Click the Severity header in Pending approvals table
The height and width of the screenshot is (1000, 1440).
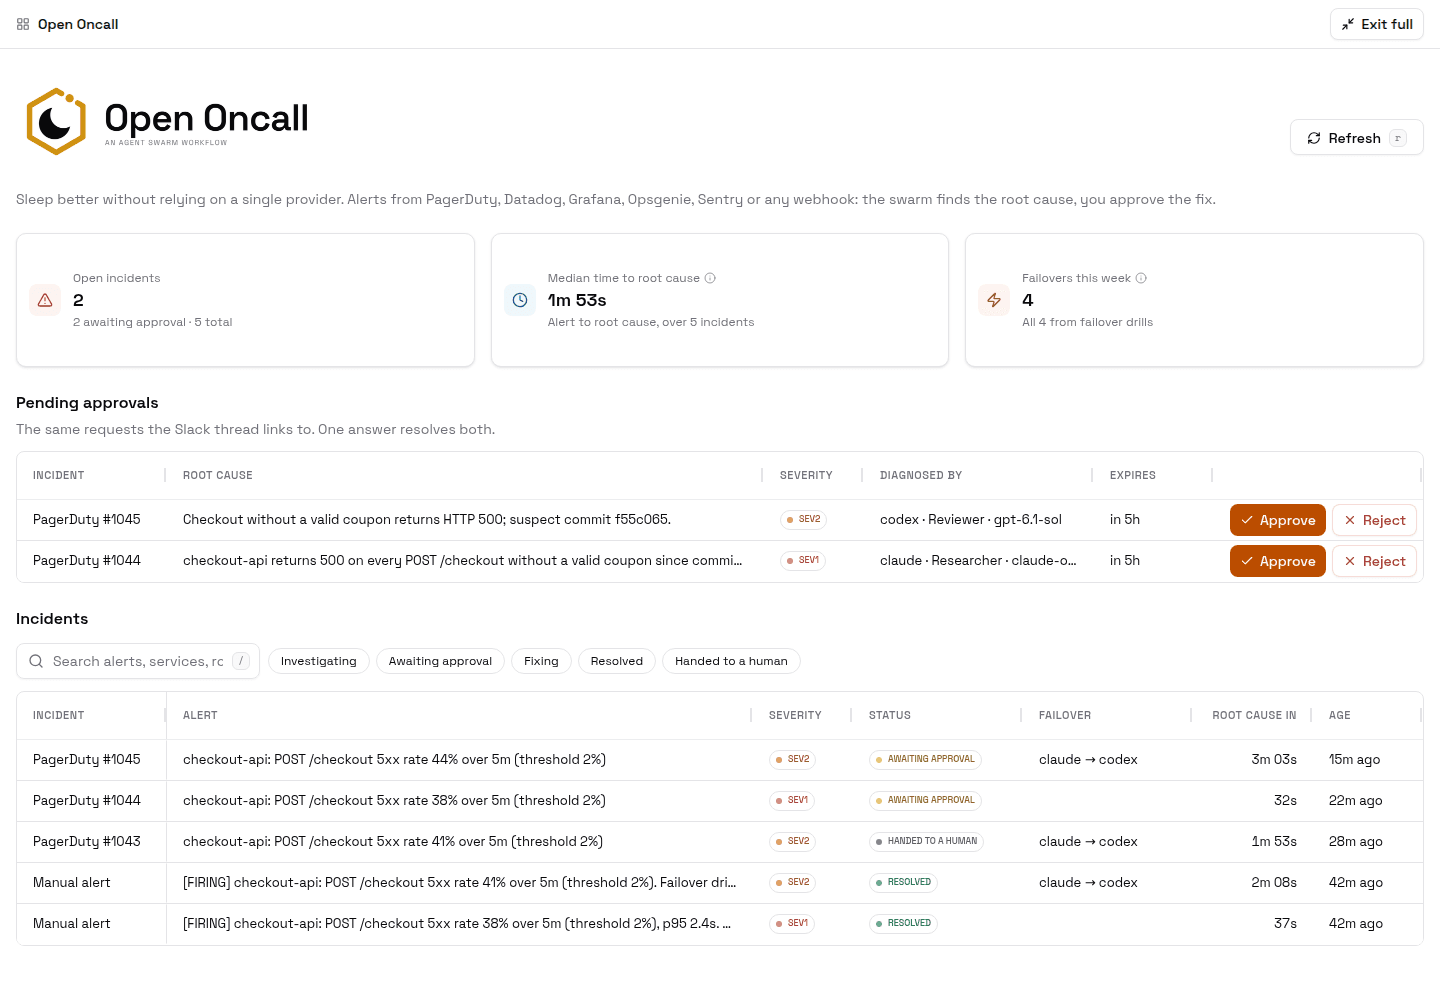806,475
